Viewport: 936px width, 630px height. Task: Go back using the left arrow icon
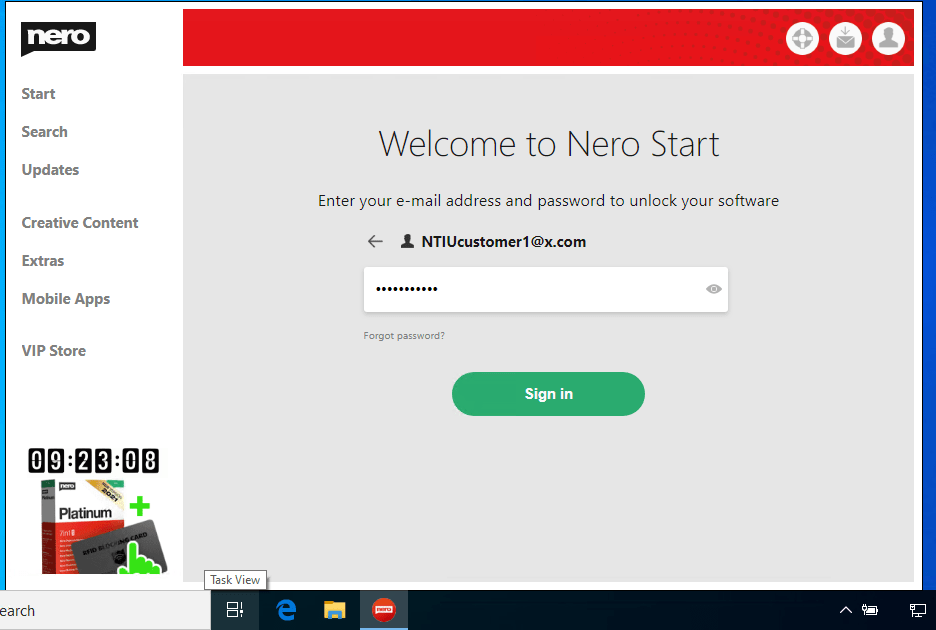point(375,241)
